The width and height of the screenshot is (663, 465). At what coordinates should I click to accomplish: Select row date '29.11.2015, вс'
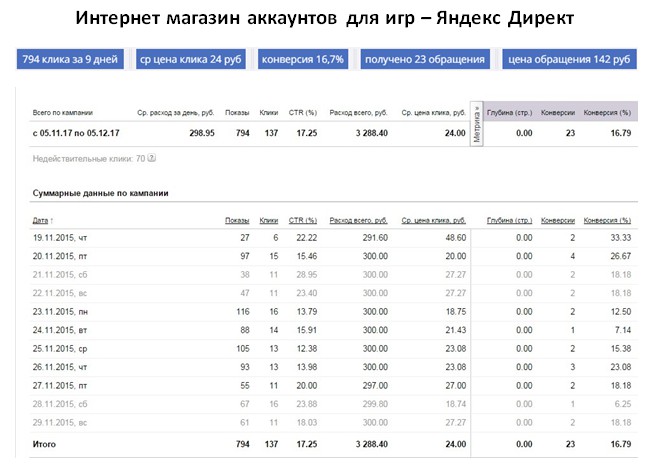click(60, 423)
